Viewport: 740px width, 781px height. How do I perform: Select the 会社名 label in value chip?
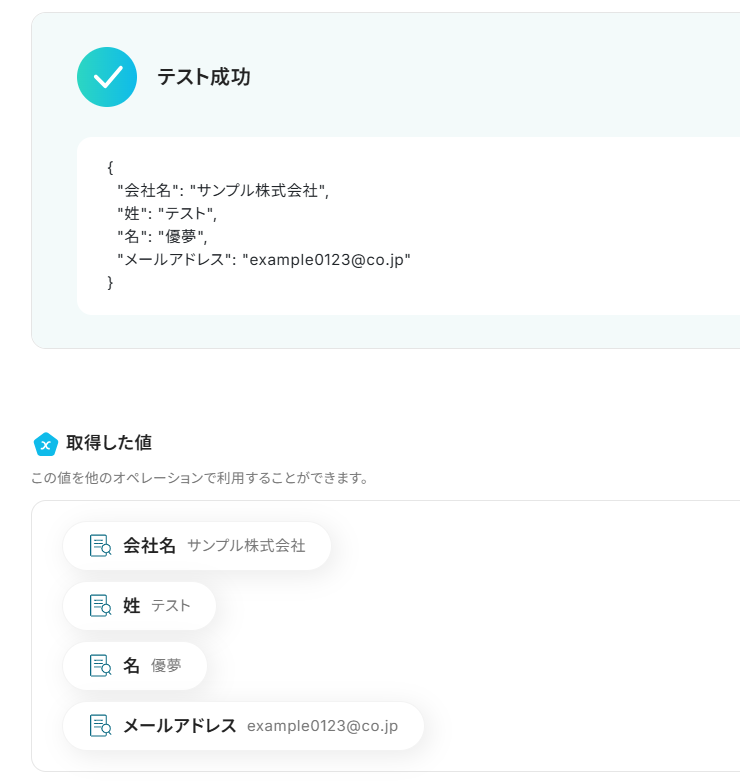(149, 546)
